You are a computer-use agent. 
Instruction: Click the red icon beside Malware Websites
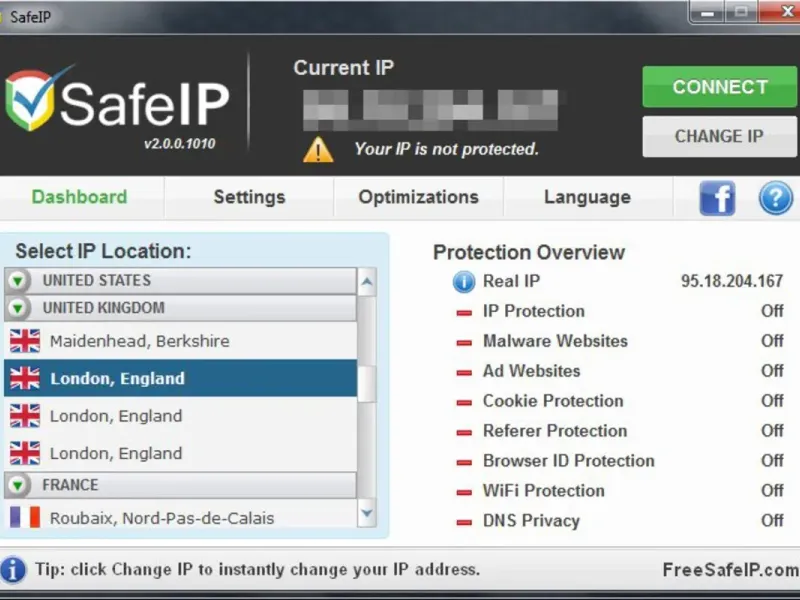tap(464, 342)
